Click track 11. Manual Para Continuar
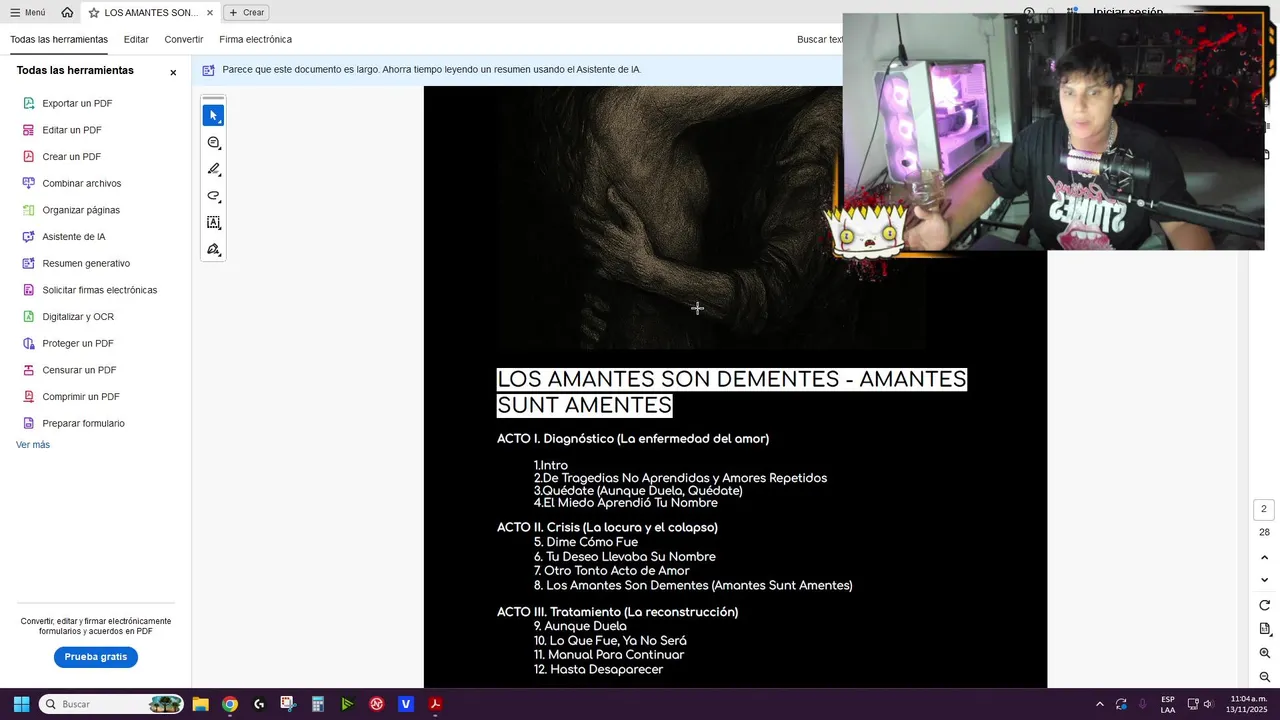 [x=609, y=655]
